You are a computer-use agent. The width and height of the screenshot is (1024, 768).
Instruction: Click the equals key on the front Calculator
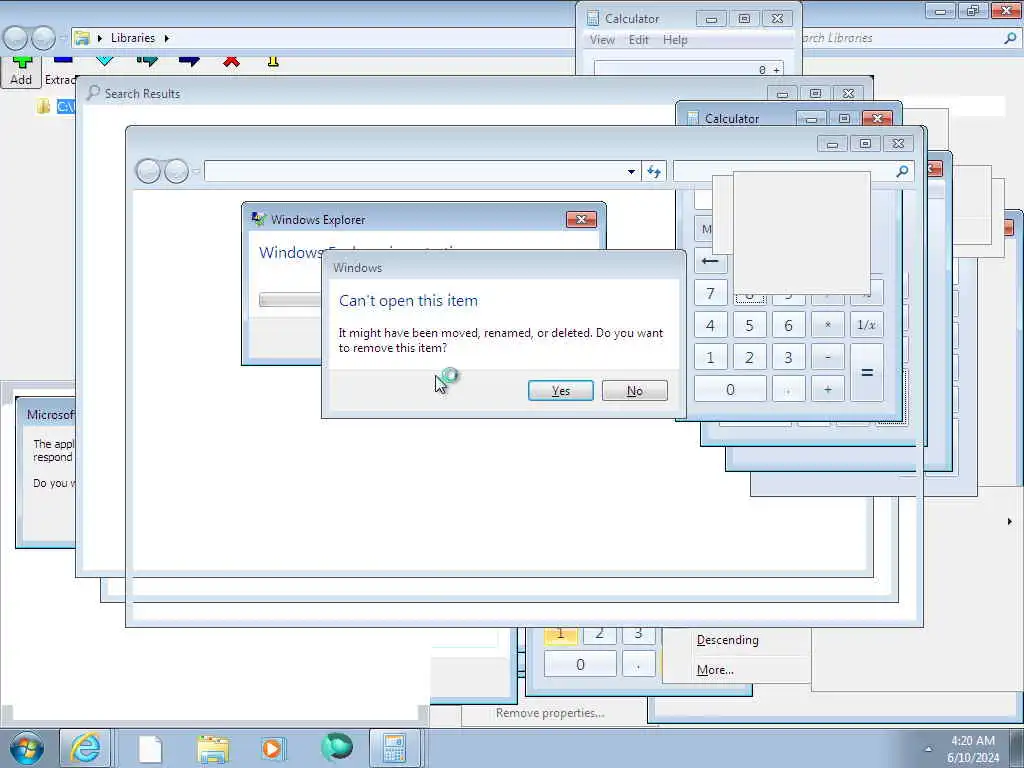point(867,373)
